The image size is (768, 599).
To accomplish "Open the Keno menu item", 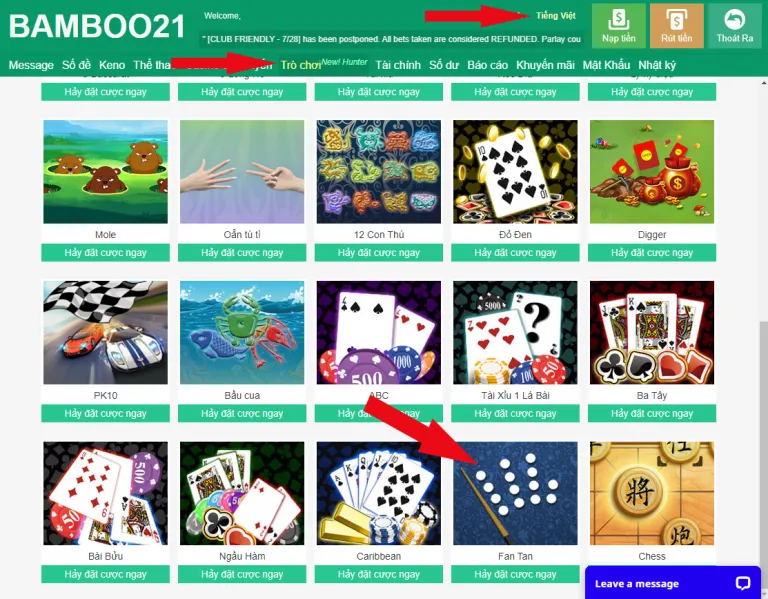I will coord(112,65).
